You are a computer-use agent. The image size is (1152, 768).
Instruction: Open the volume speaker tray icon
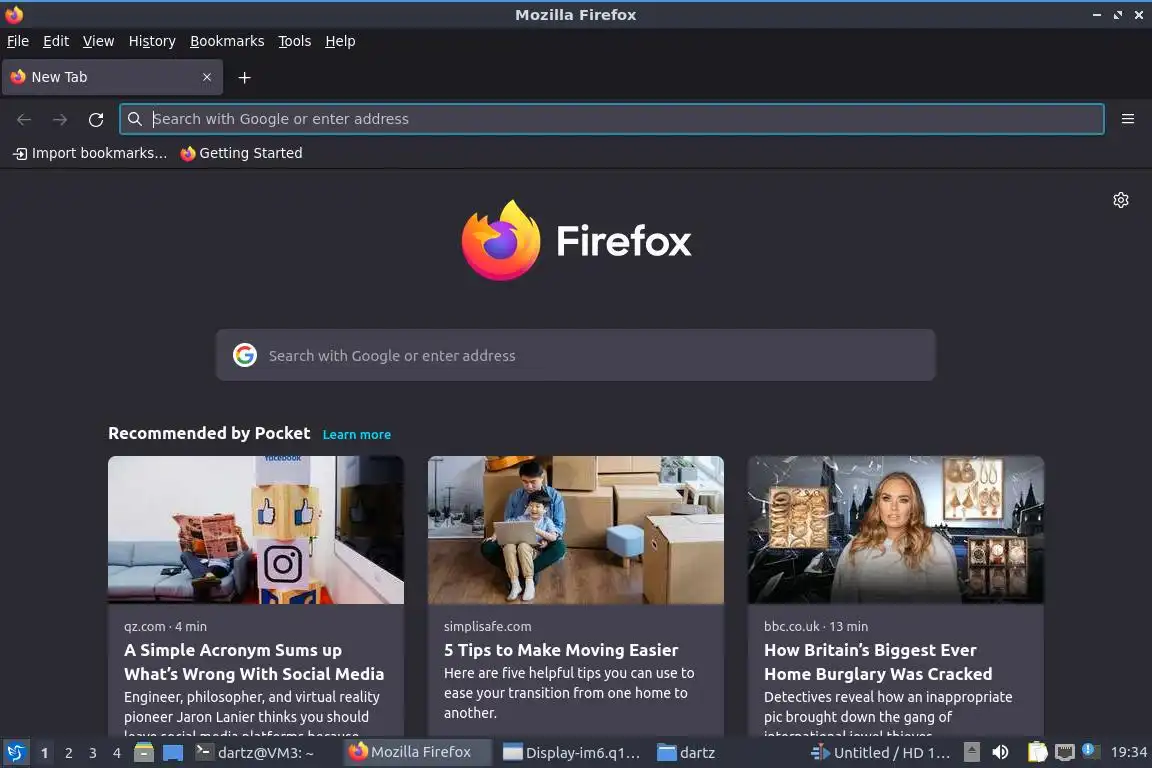coord(1000,752)
